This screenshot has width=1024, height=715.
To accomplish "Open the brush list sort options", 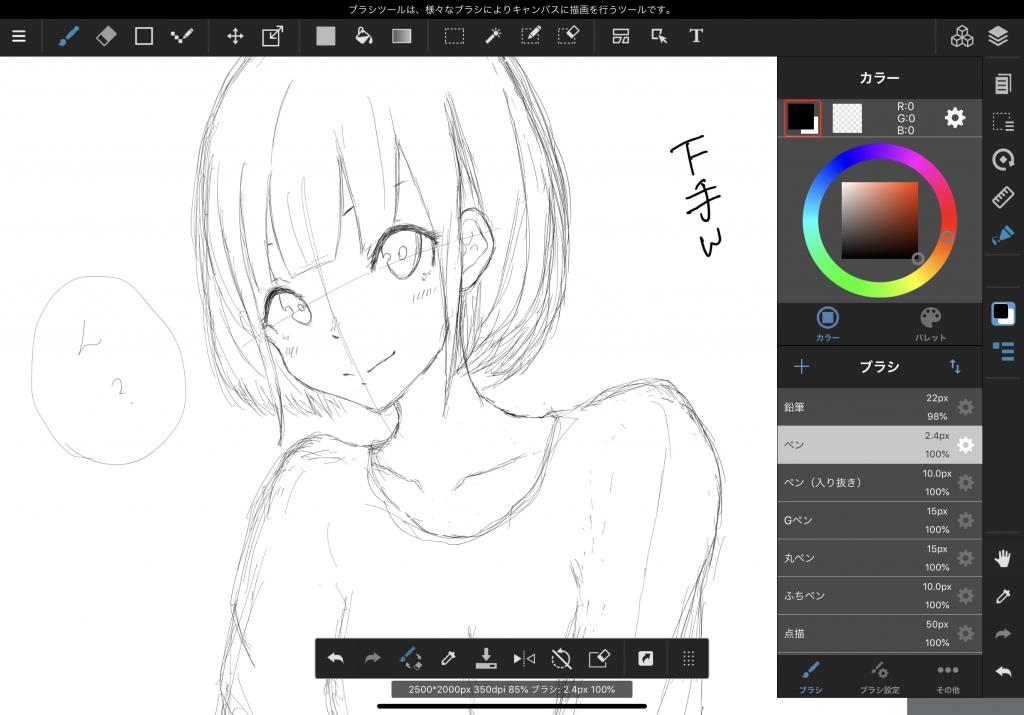I will [954, 367].
